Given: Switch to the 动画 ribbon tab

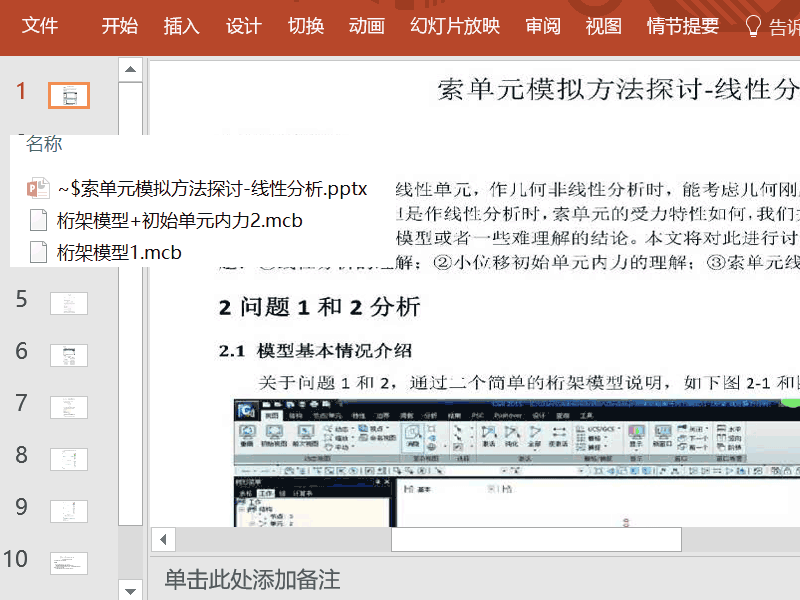Looking at the screenshot, I should point(366,26).
